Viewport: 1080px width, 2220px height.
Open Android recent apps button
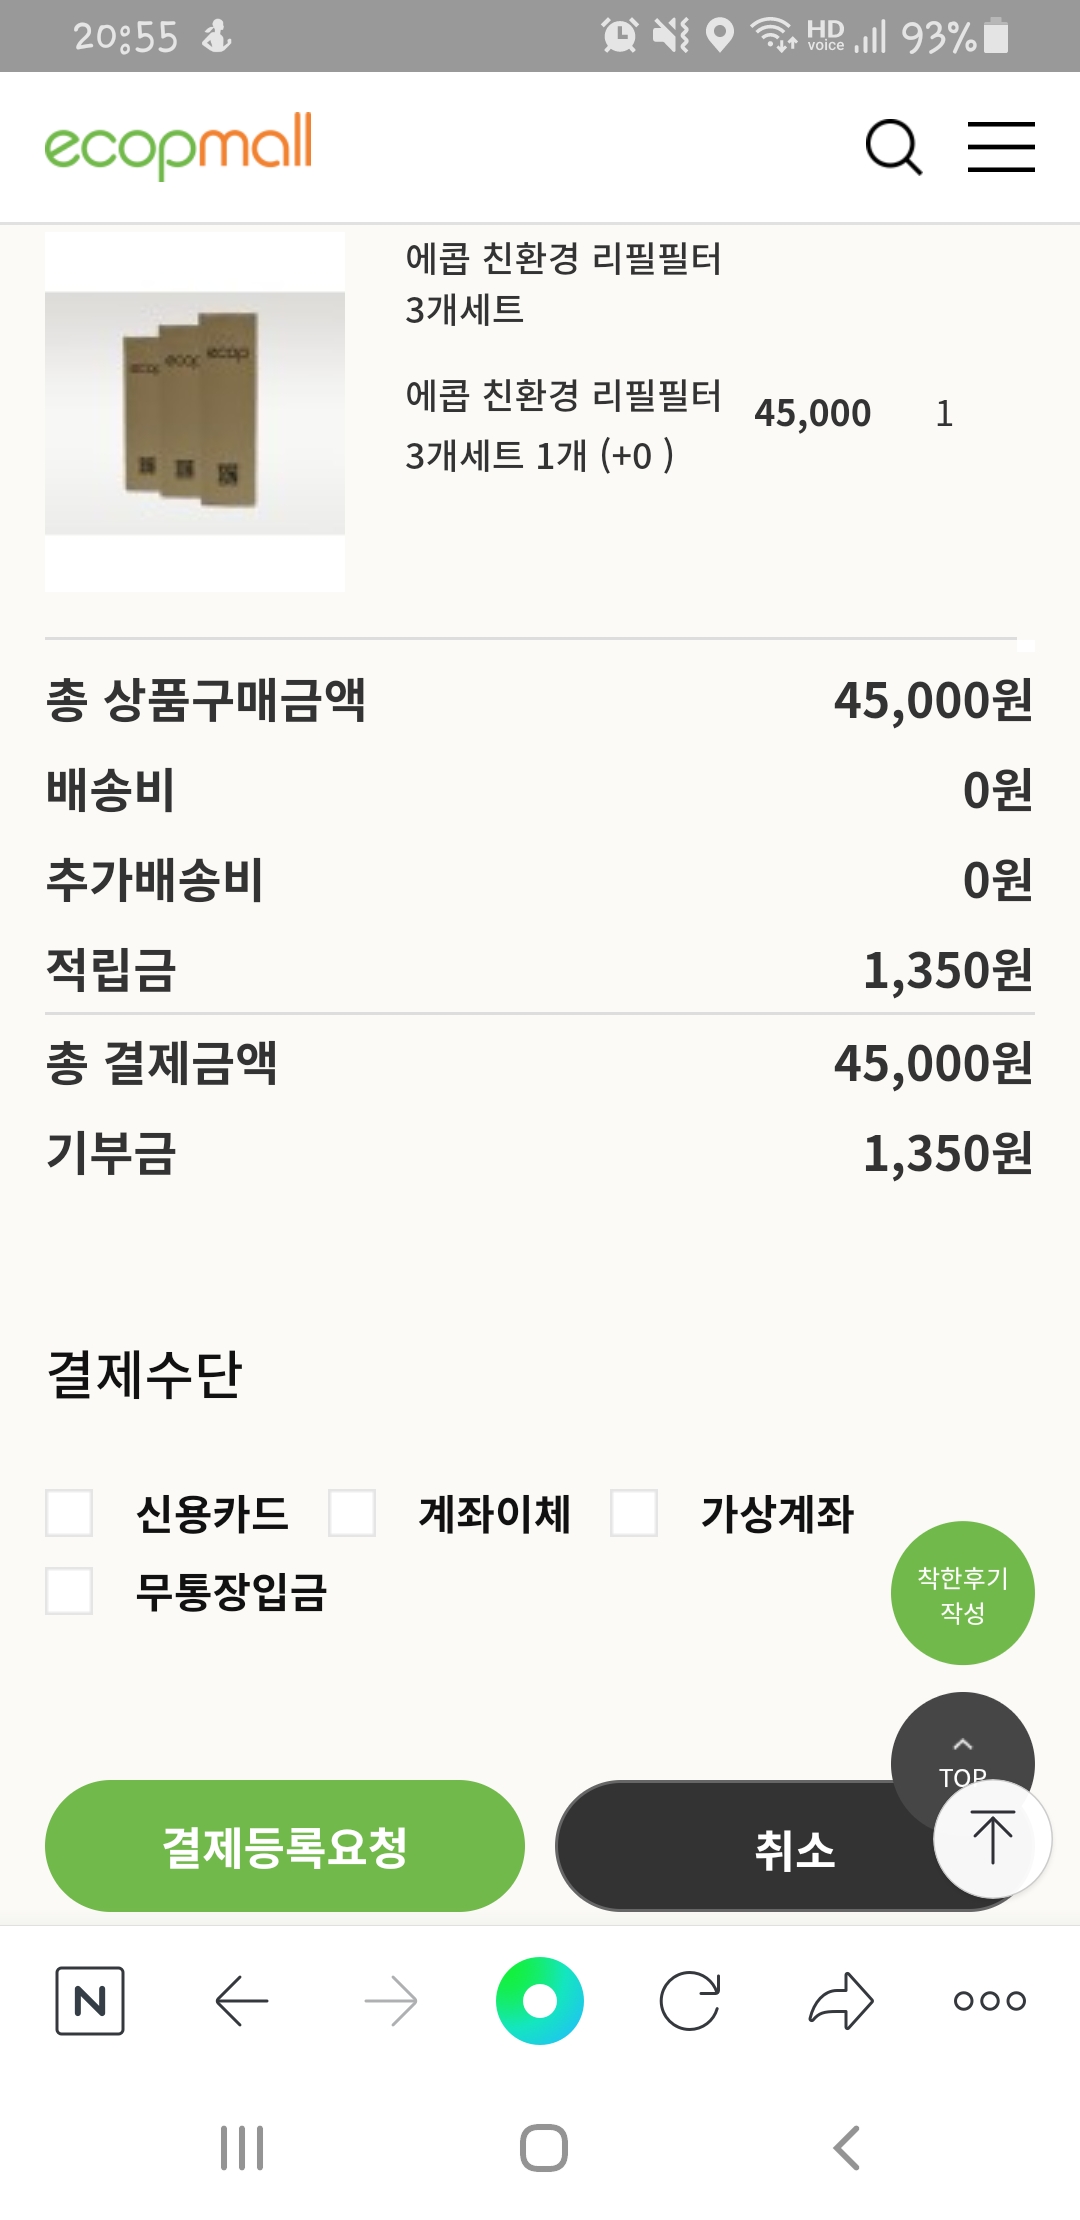point(242,2148)
